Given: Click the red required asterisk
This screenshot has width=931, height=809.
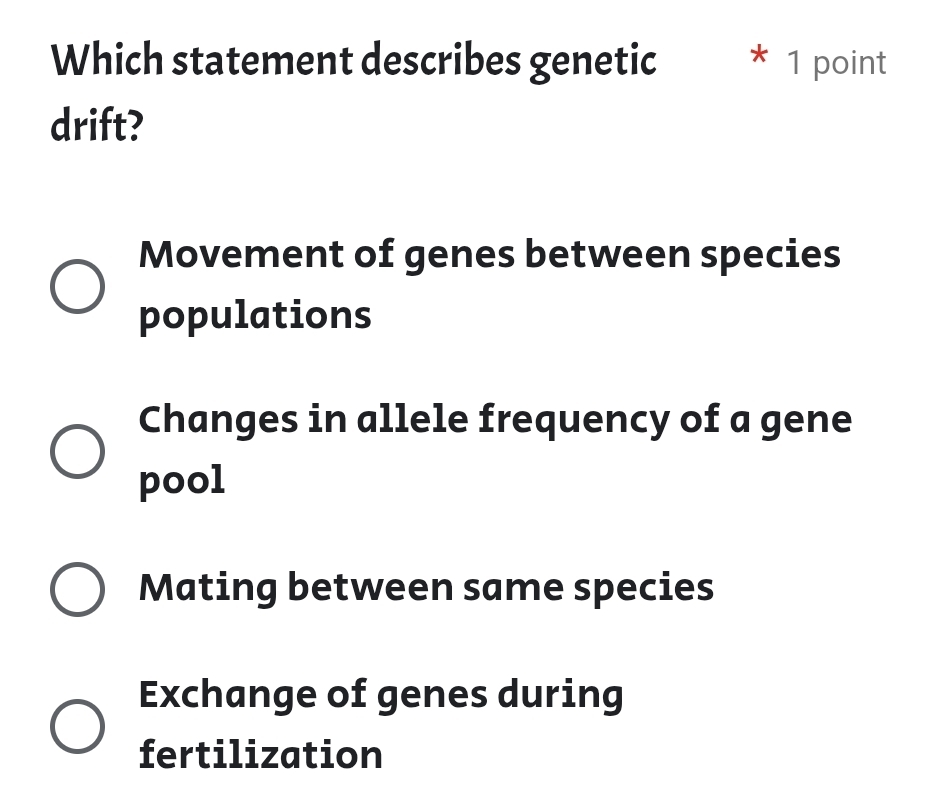Looking at the screenshot, I should (759, 60).
